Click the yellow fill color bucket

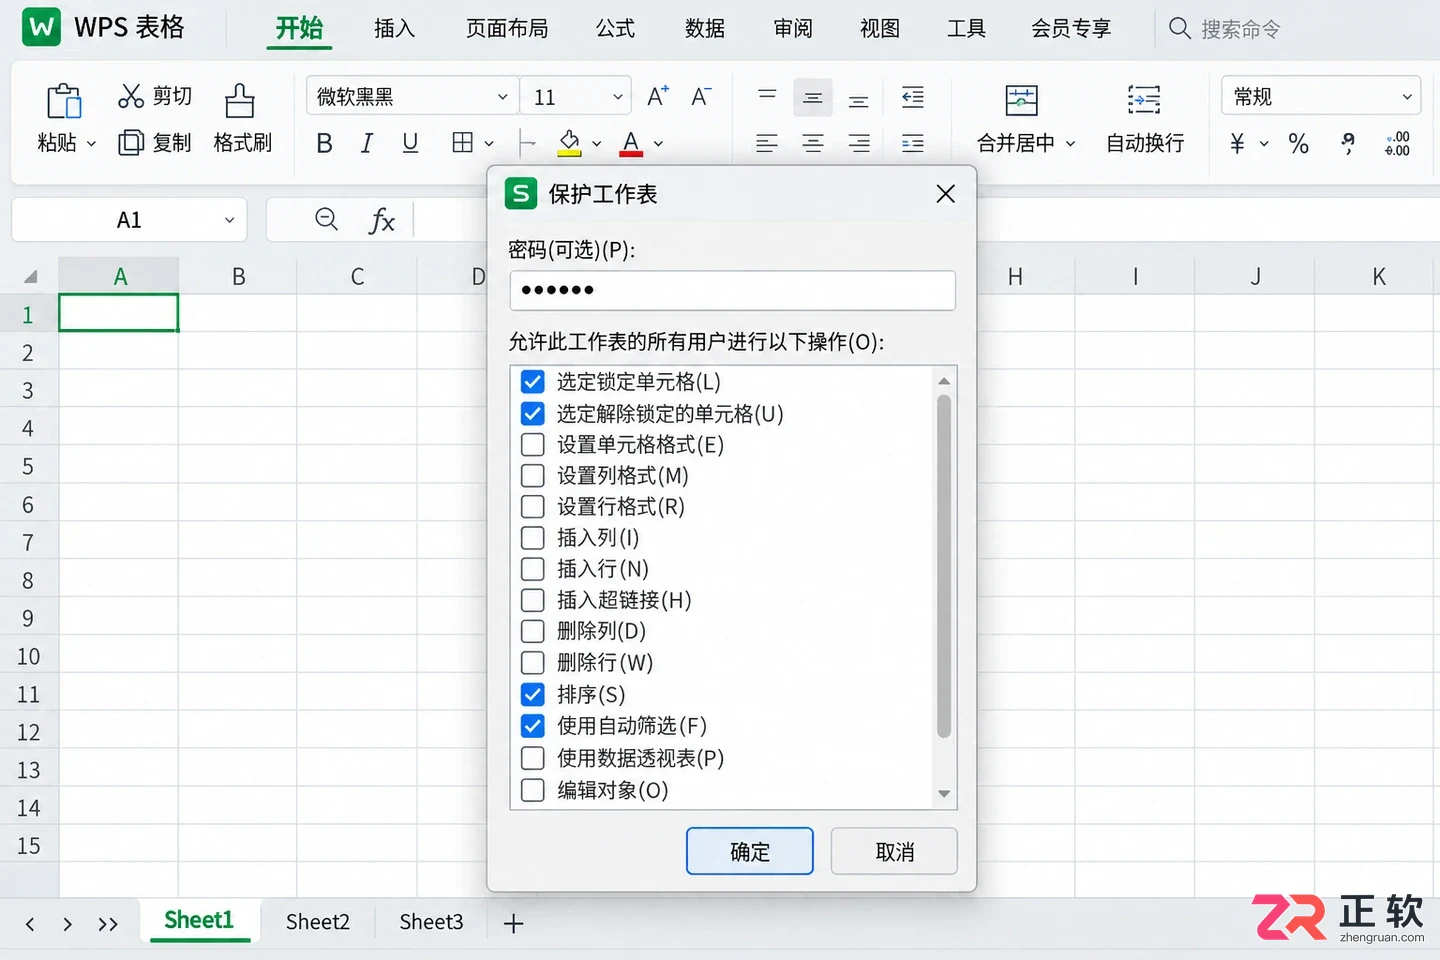(569, 143)
